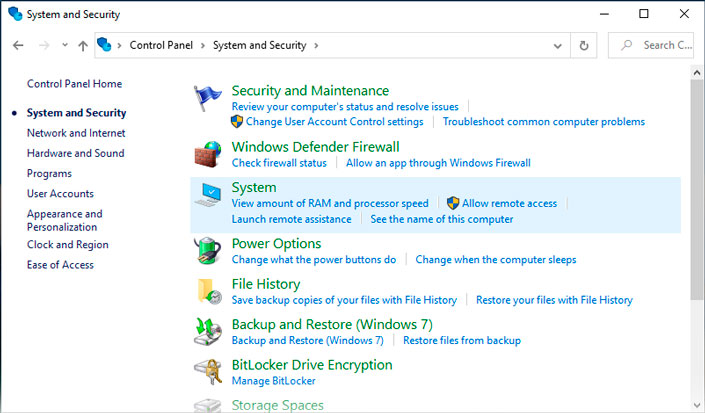Expand chevron after System and Security breadcrumb
The height and width of the screenshot is (413, 705).
(316, 45)
